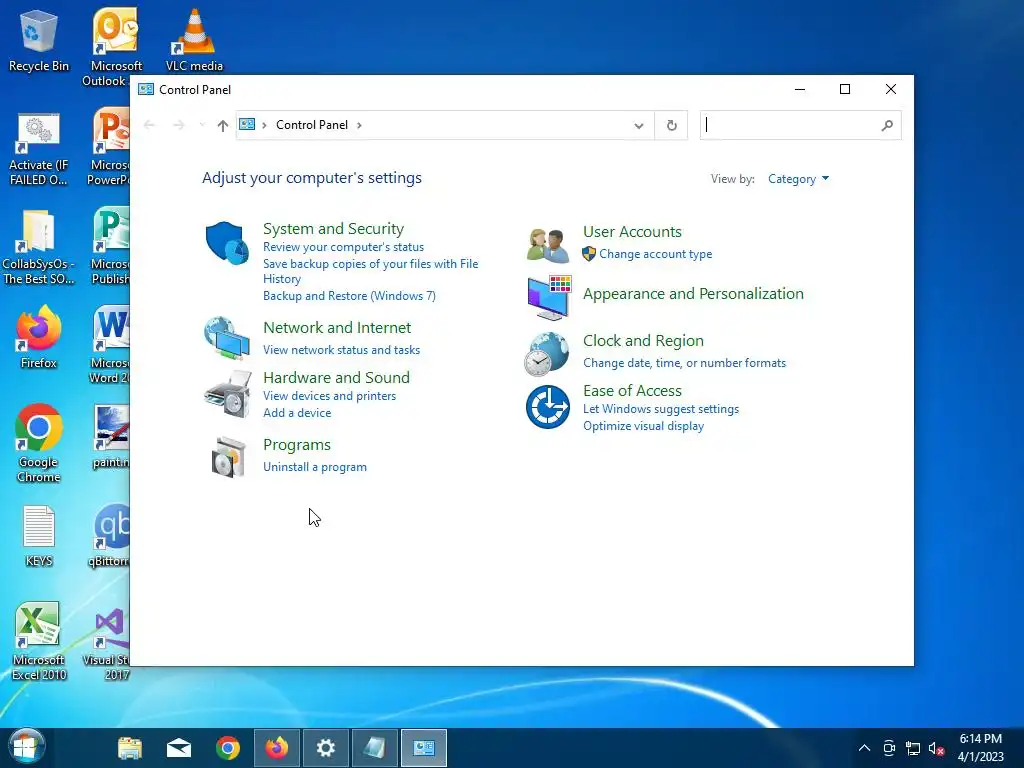Open the Network and Internet globe icon
The height and width of the screenshot is (768, 1024).
tap(227, 338)
